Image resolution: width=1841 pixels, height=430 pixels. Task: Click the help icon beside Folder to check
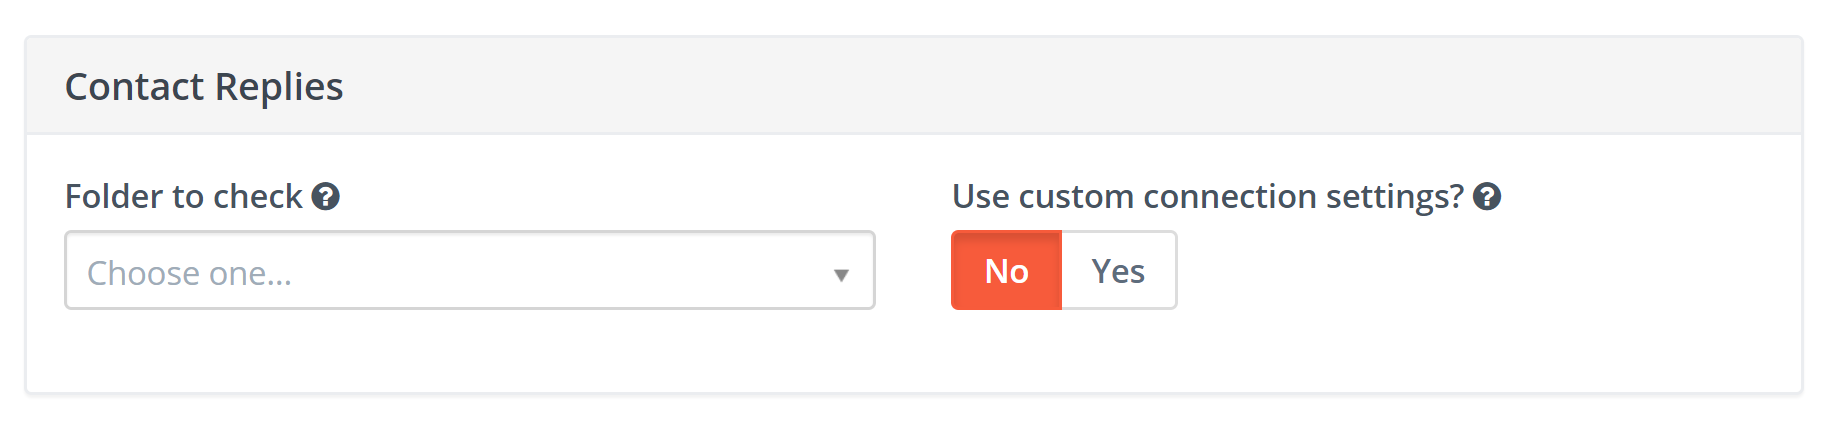[x=325, y=196]
